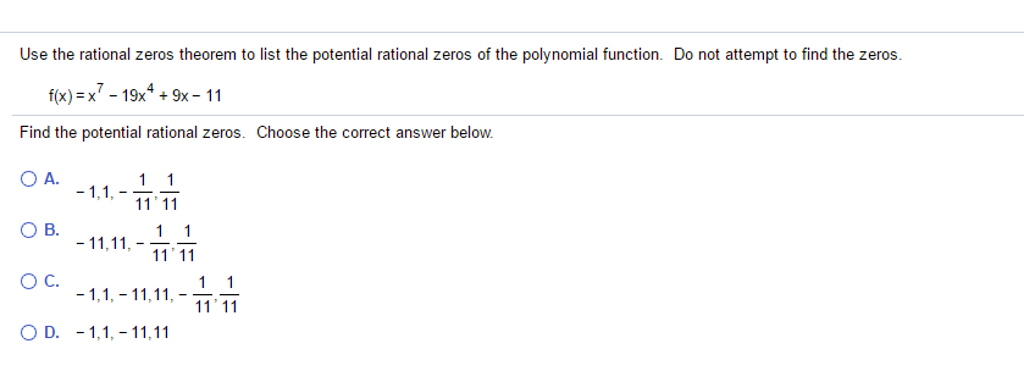Viewport: 1024px width, 371px height.
Task: Click answer text '−1,1,−11,11' of option D
Action: [122, 333]
